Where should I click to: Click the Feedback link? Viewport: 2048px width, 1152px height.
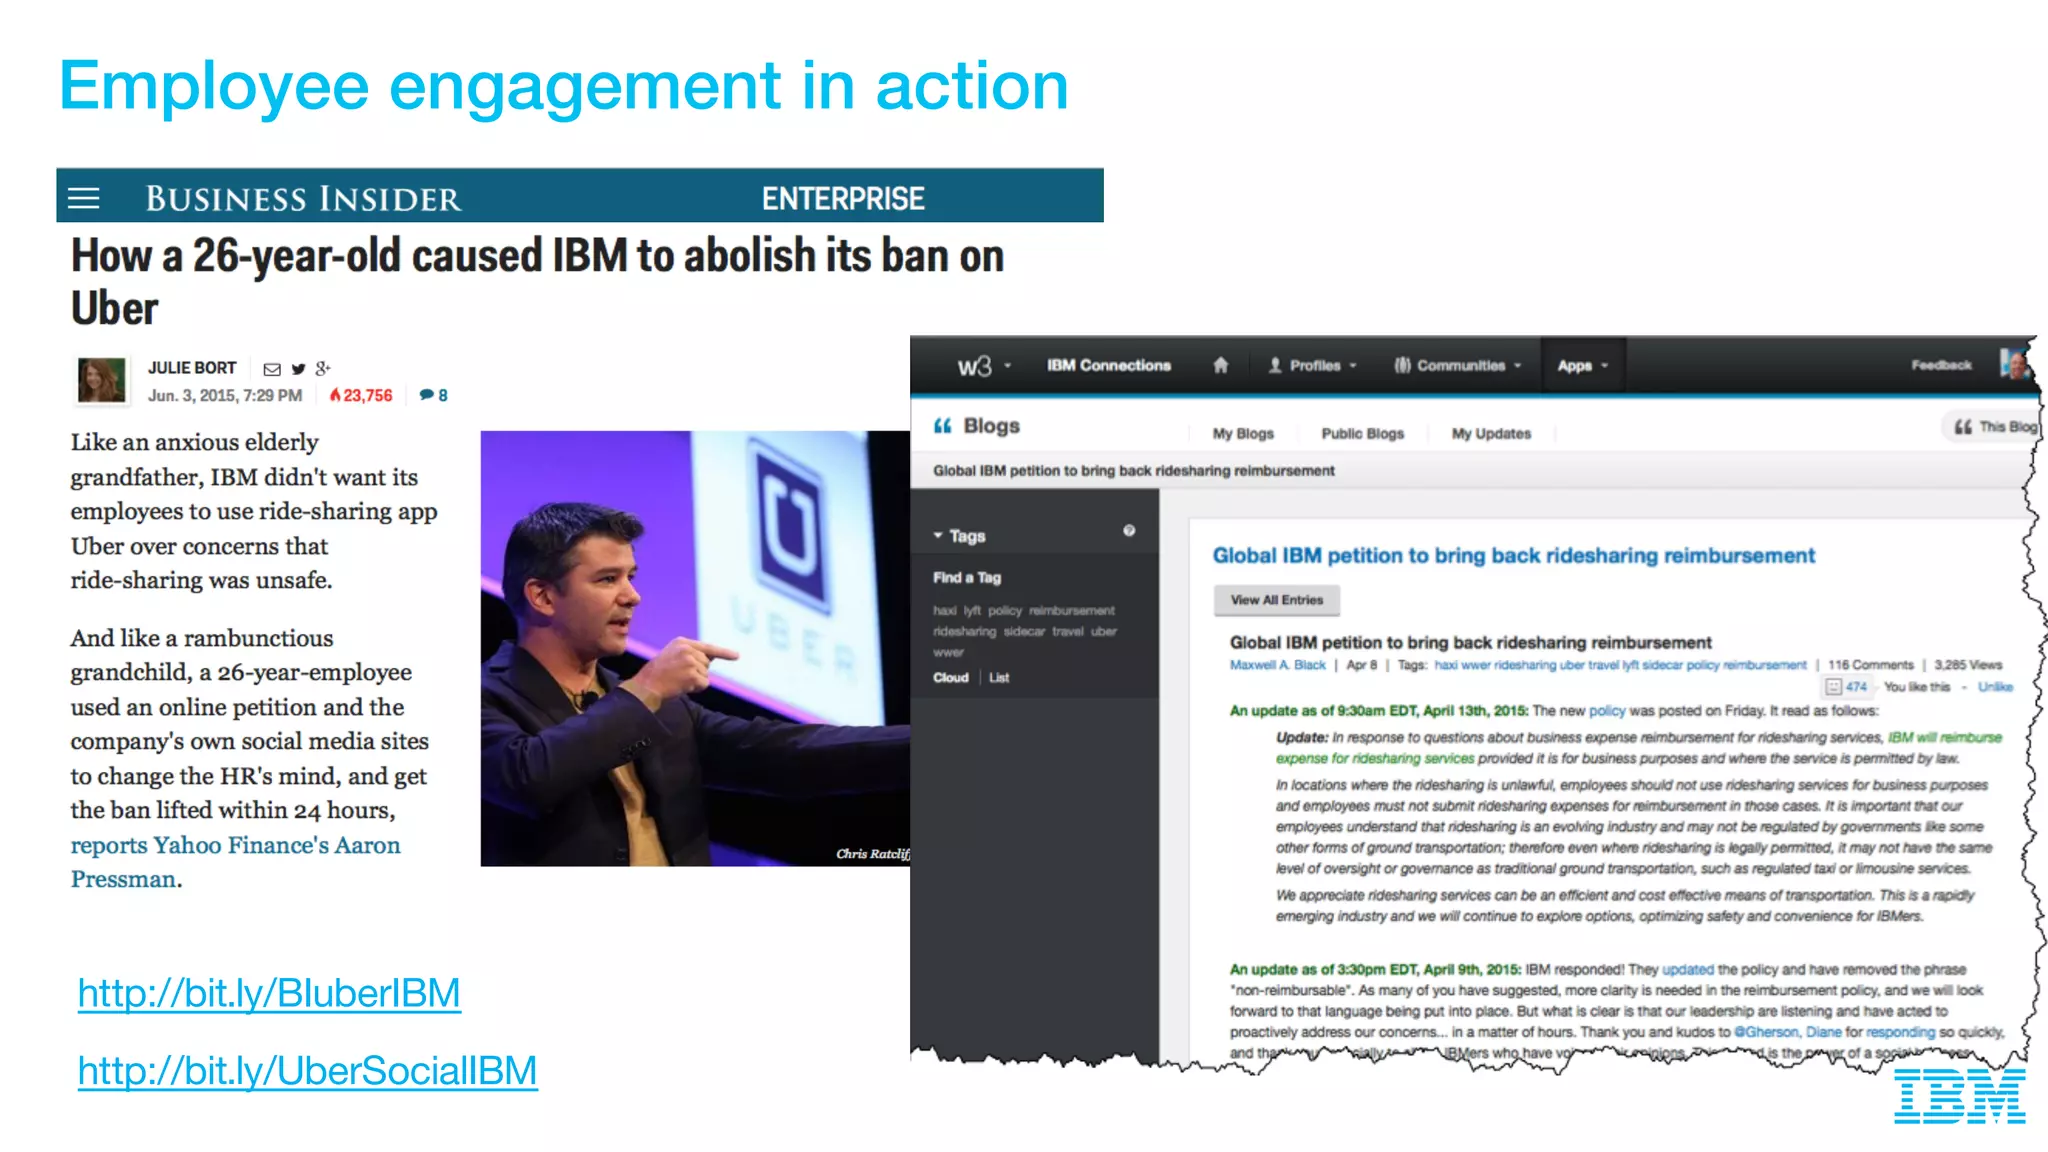click(x=1941, y=365)
